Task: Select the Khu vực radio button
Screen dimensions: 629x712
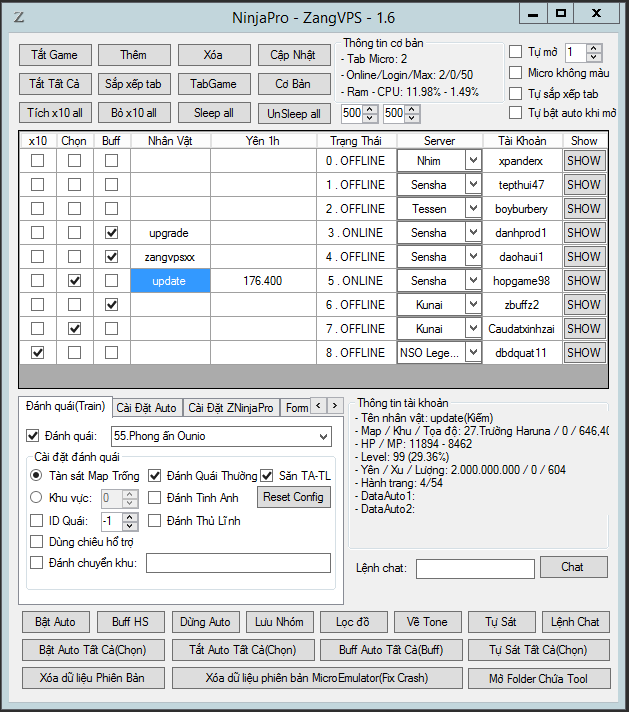Action: [x=37, y=497]
